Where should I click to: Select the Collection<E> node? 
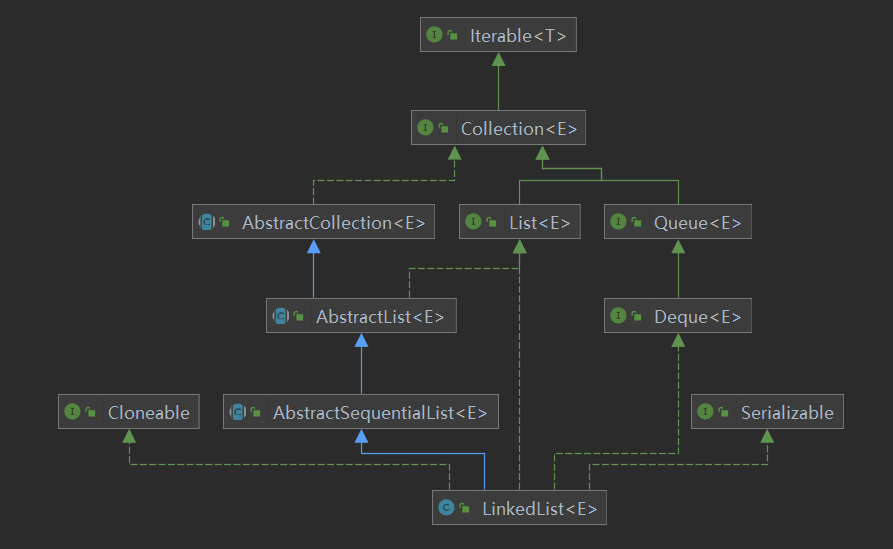pos(498,128)
